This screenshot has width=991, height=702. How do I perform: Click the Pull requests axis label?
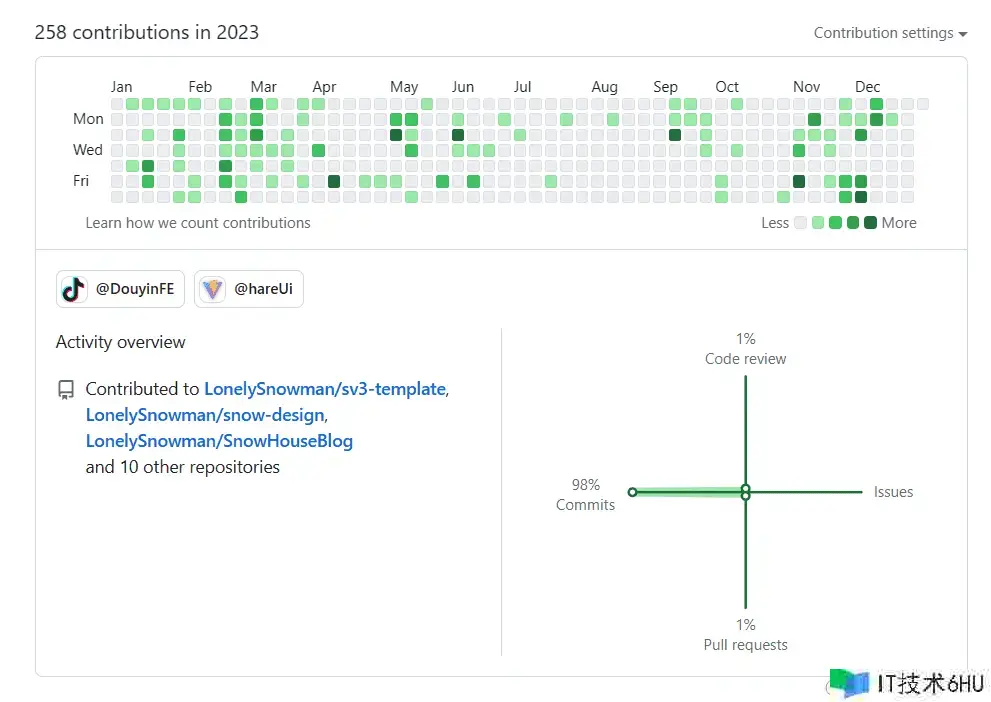745,645
